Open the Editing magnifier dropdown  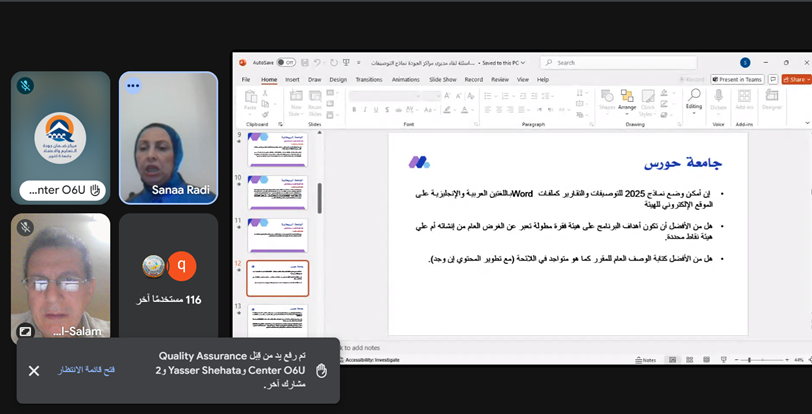pos(694,101)
